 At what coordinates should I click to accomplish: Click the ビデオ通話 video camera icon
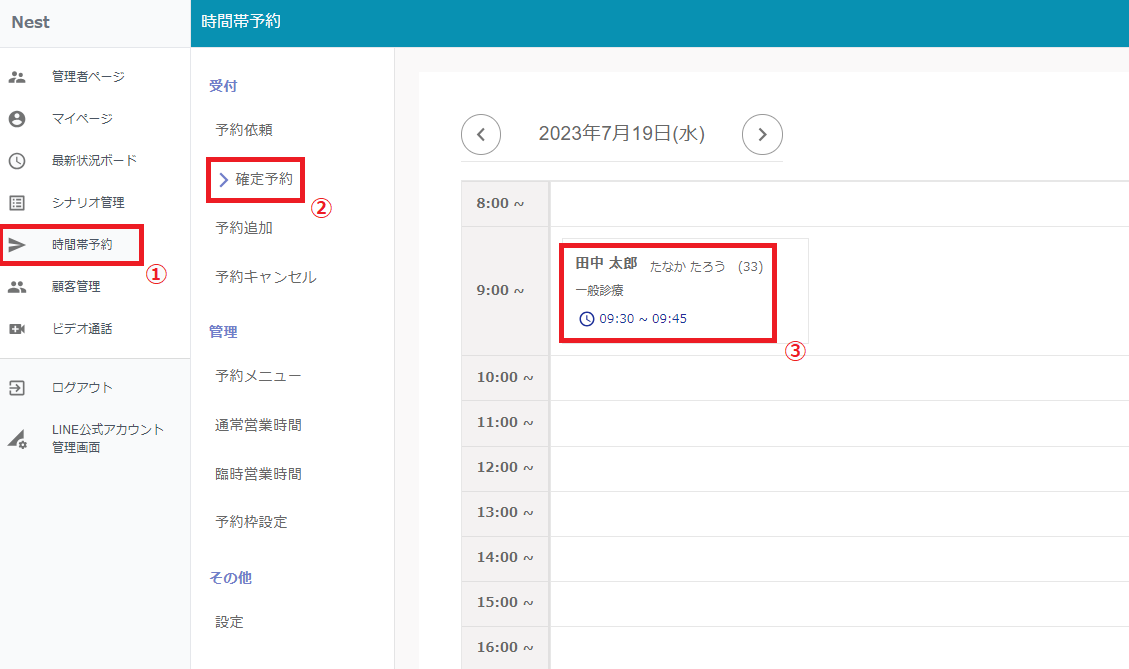17,329
